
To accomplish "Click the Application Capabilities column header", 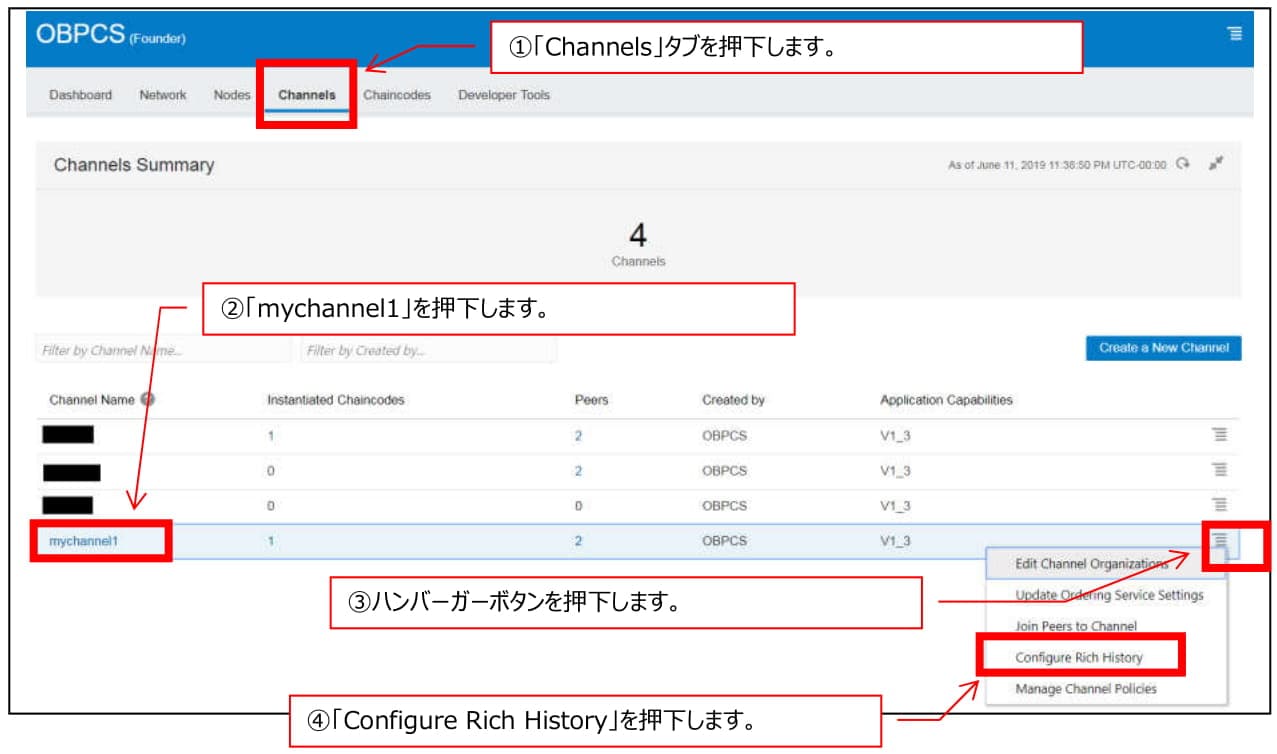I will click(946, 400).
